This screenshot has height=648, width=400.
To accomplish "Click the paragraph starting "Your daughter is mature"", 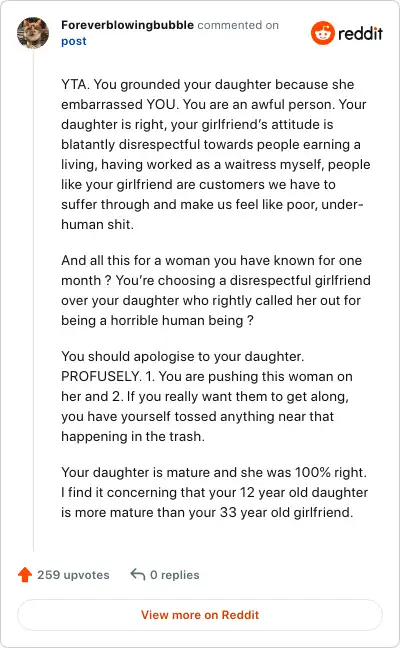I will 214,492.
